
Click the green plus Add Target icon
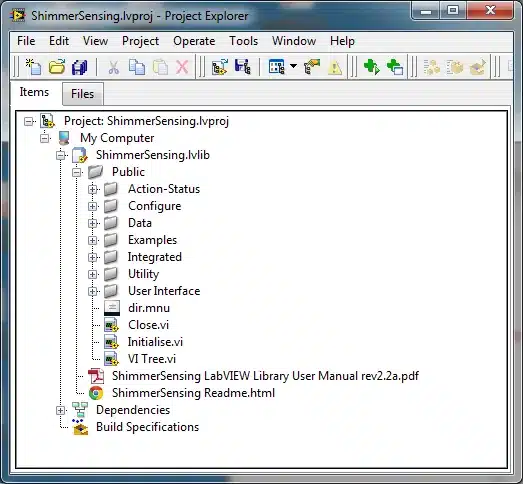[372, 67]
